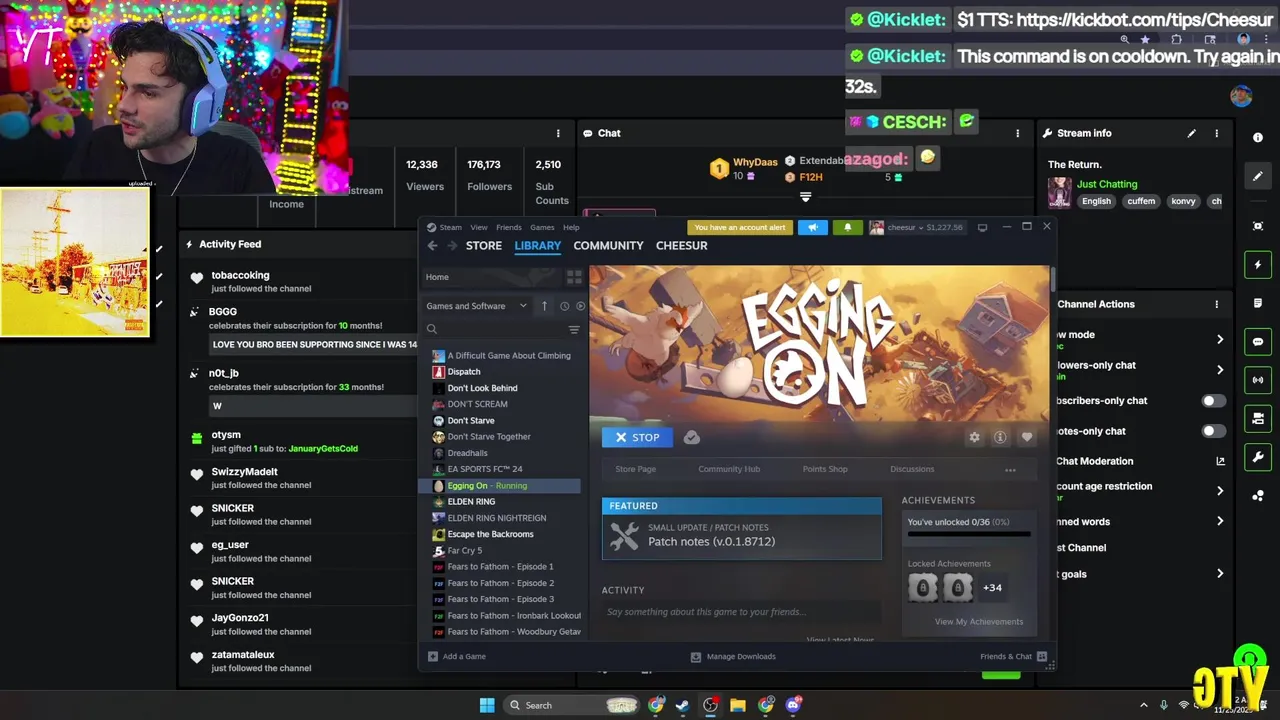
Task: Open Egging On Store Page link
Action: tap(636, 469)
